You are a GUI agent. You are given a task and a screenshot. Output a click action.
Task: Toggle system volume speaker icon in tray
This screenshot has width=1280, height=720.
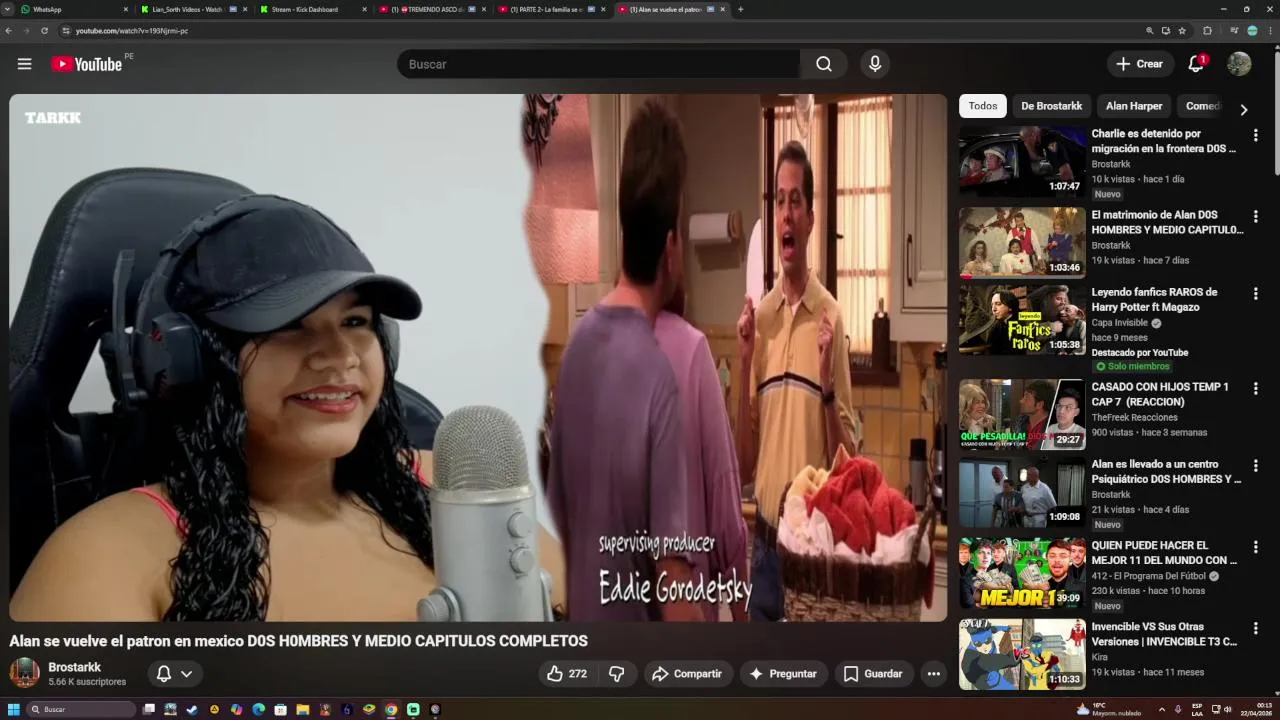coord(1228,709)
